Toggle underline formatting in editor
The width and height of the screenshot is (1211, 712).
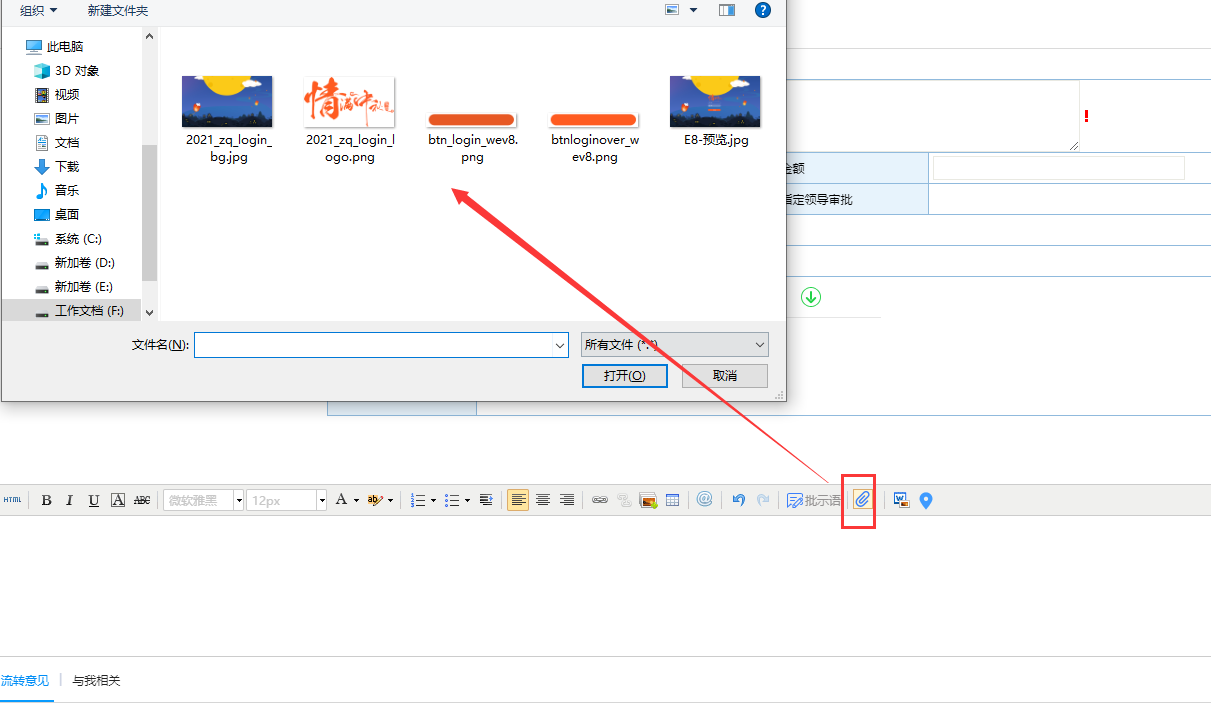point(93,500)
